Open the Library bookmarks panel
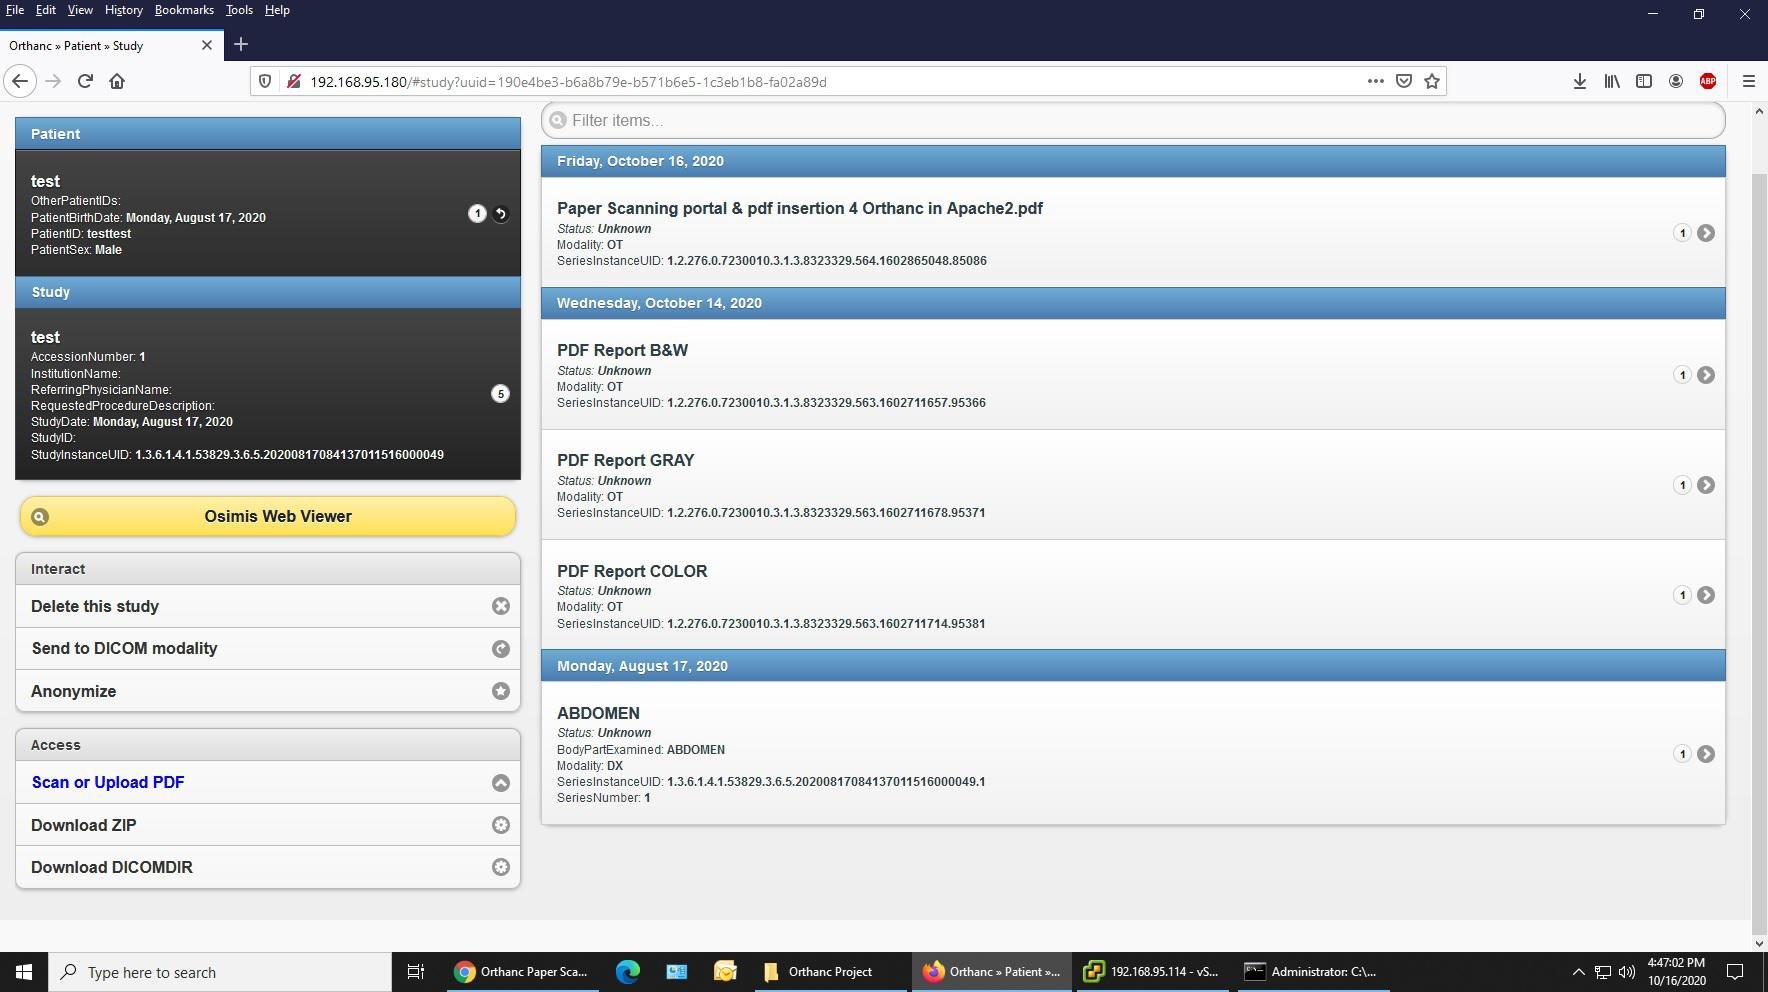 [1612, 82]
